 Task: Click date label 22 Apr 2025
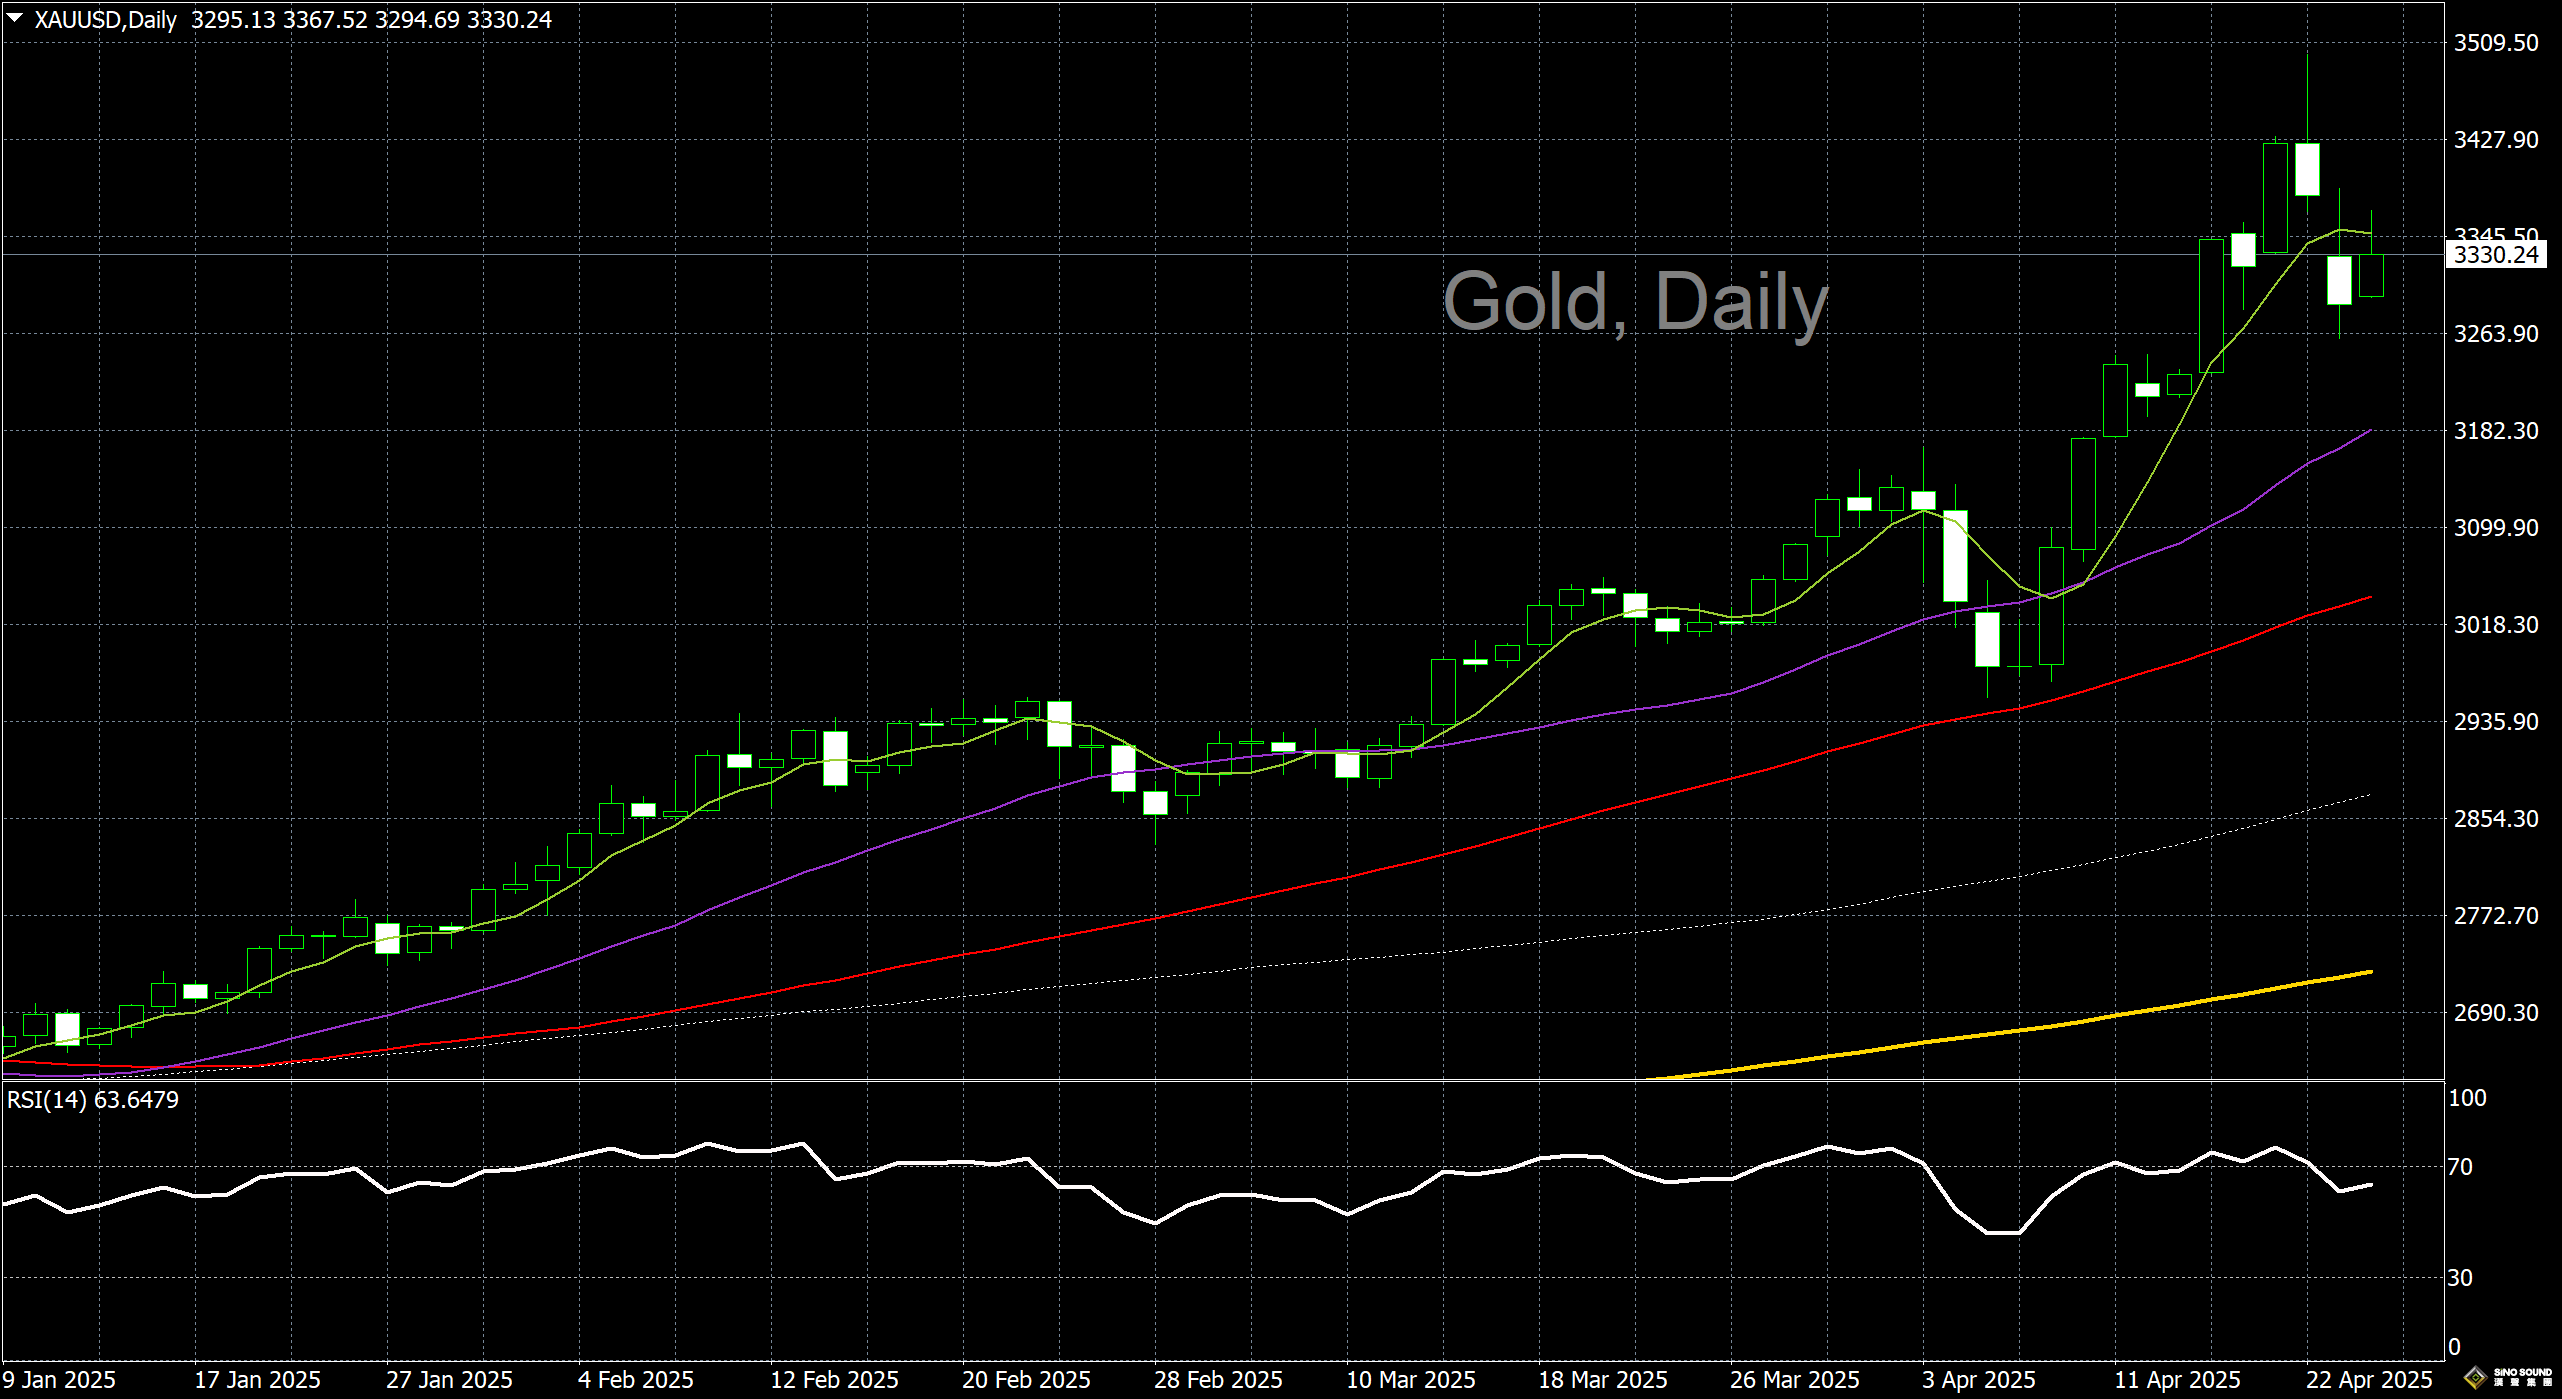(x=2370, y=1380)
